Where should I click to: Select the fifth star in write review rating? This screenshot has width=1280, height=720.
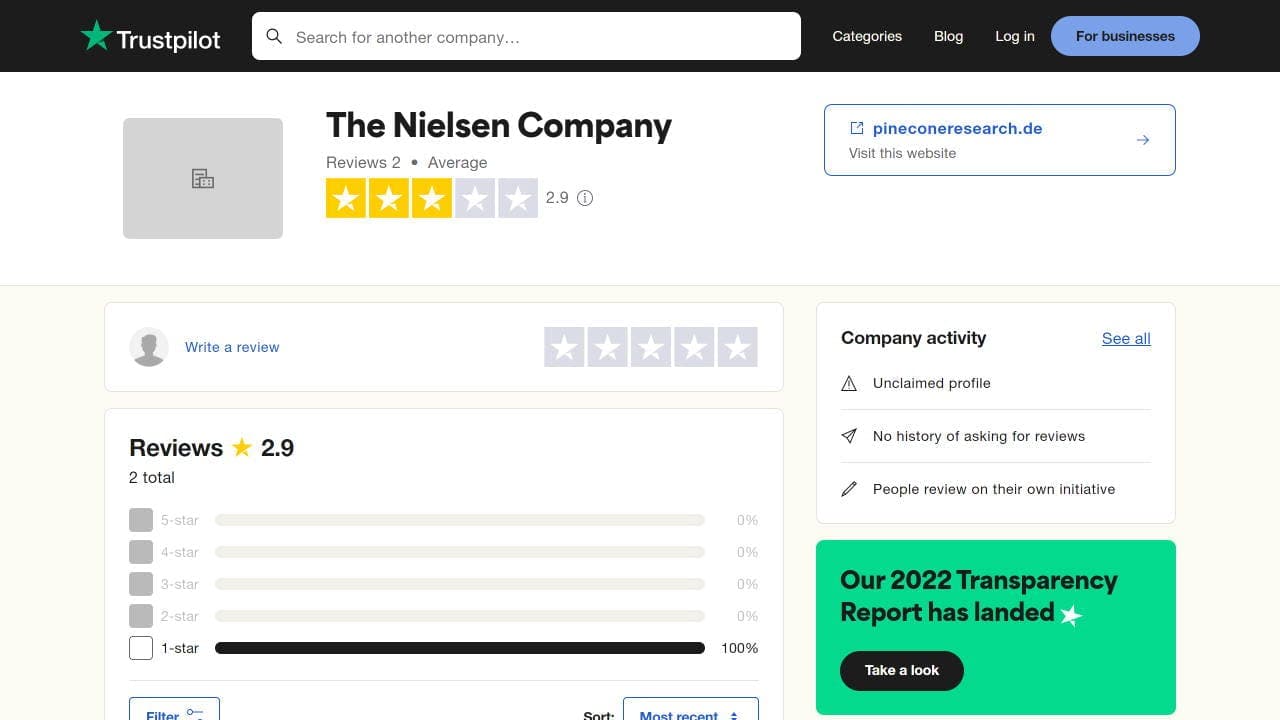pyautogui.click(x=737, y=347)
